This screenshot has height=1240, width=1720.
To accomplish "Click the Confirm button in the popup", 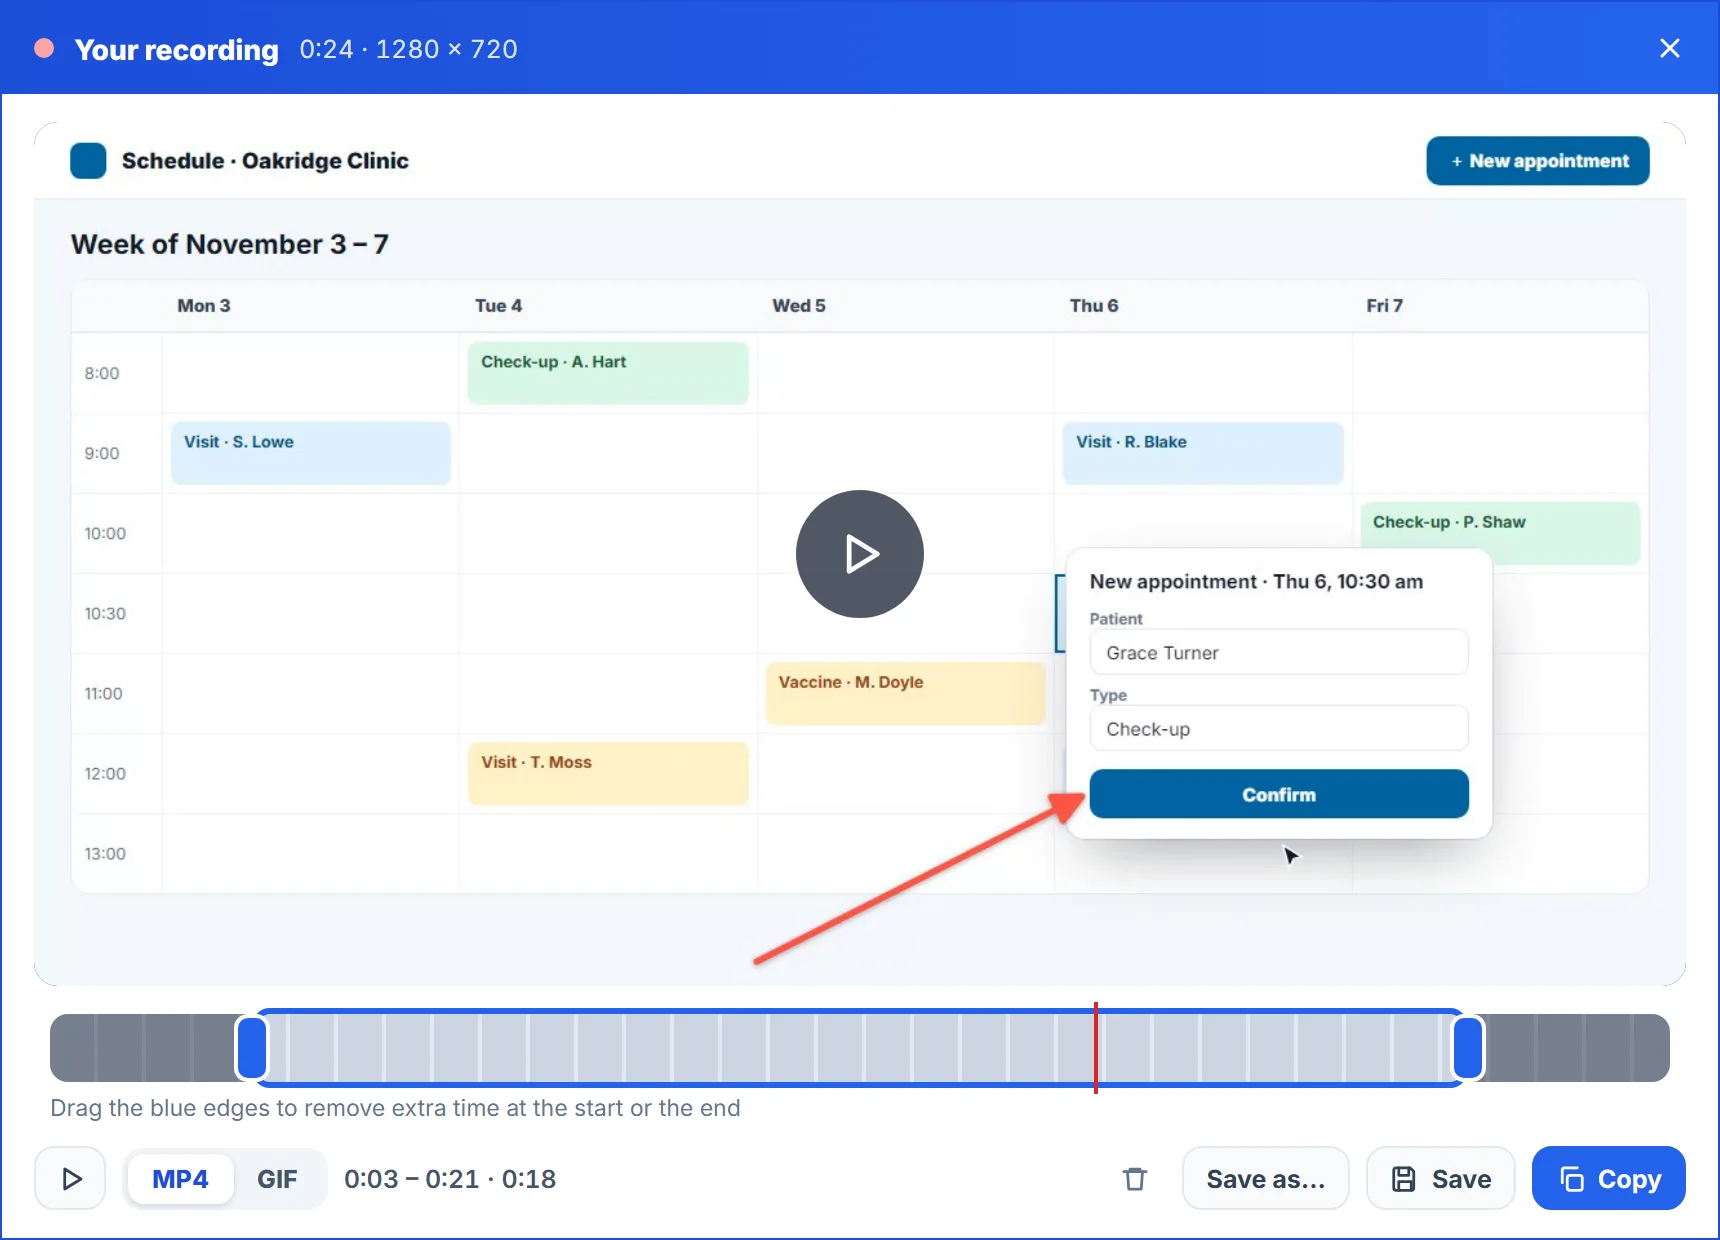I will click(1278, 794).
